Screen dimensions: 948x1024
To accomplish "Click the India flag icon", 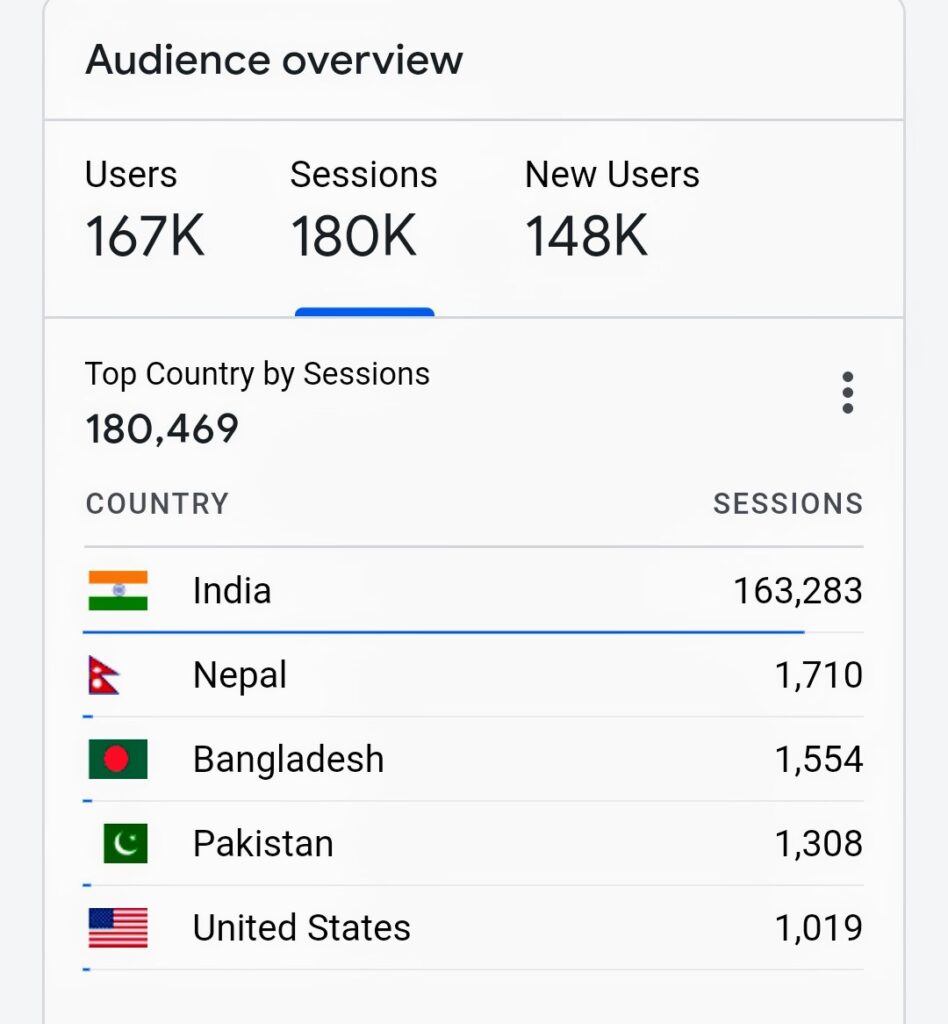I will pyautogui.click(x=118, y=591).
